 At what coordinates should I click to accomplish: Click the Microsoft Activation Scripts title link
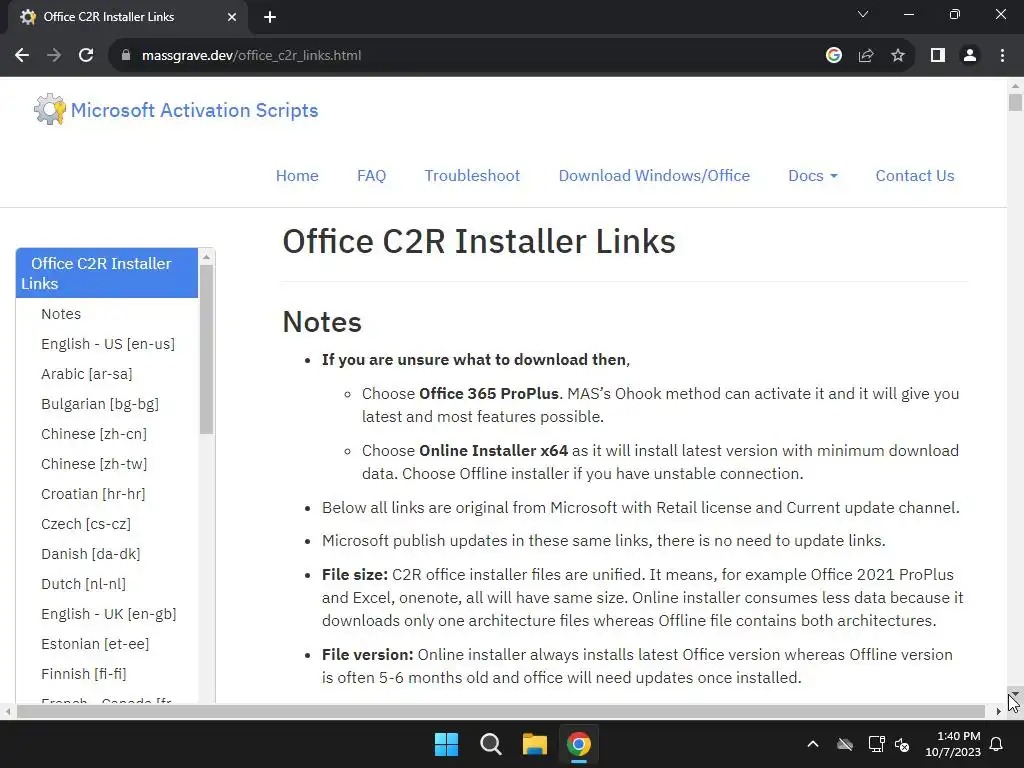coord(195,110)
